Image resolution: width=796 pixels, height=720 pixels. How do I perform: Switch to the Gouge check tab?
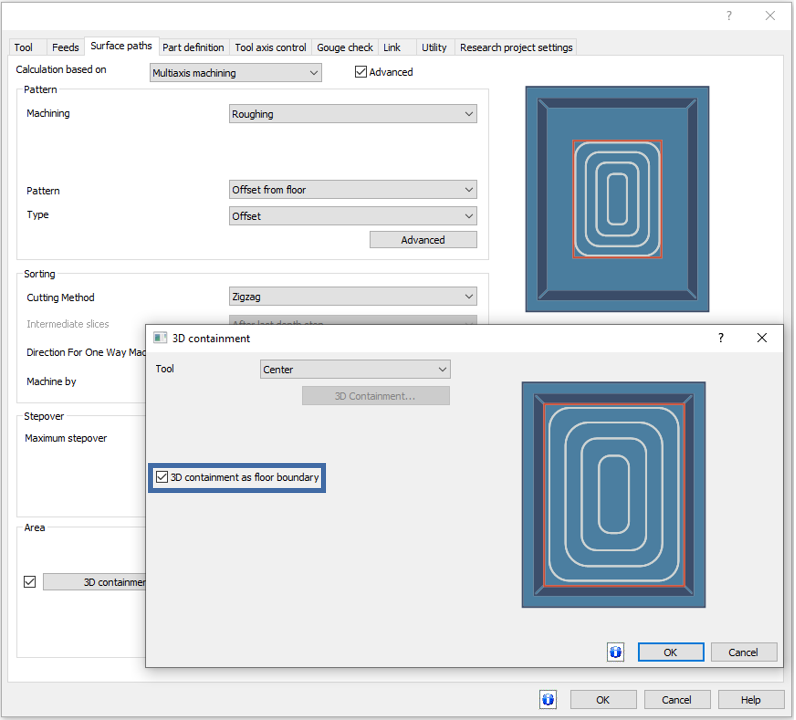tap(345, 47)
